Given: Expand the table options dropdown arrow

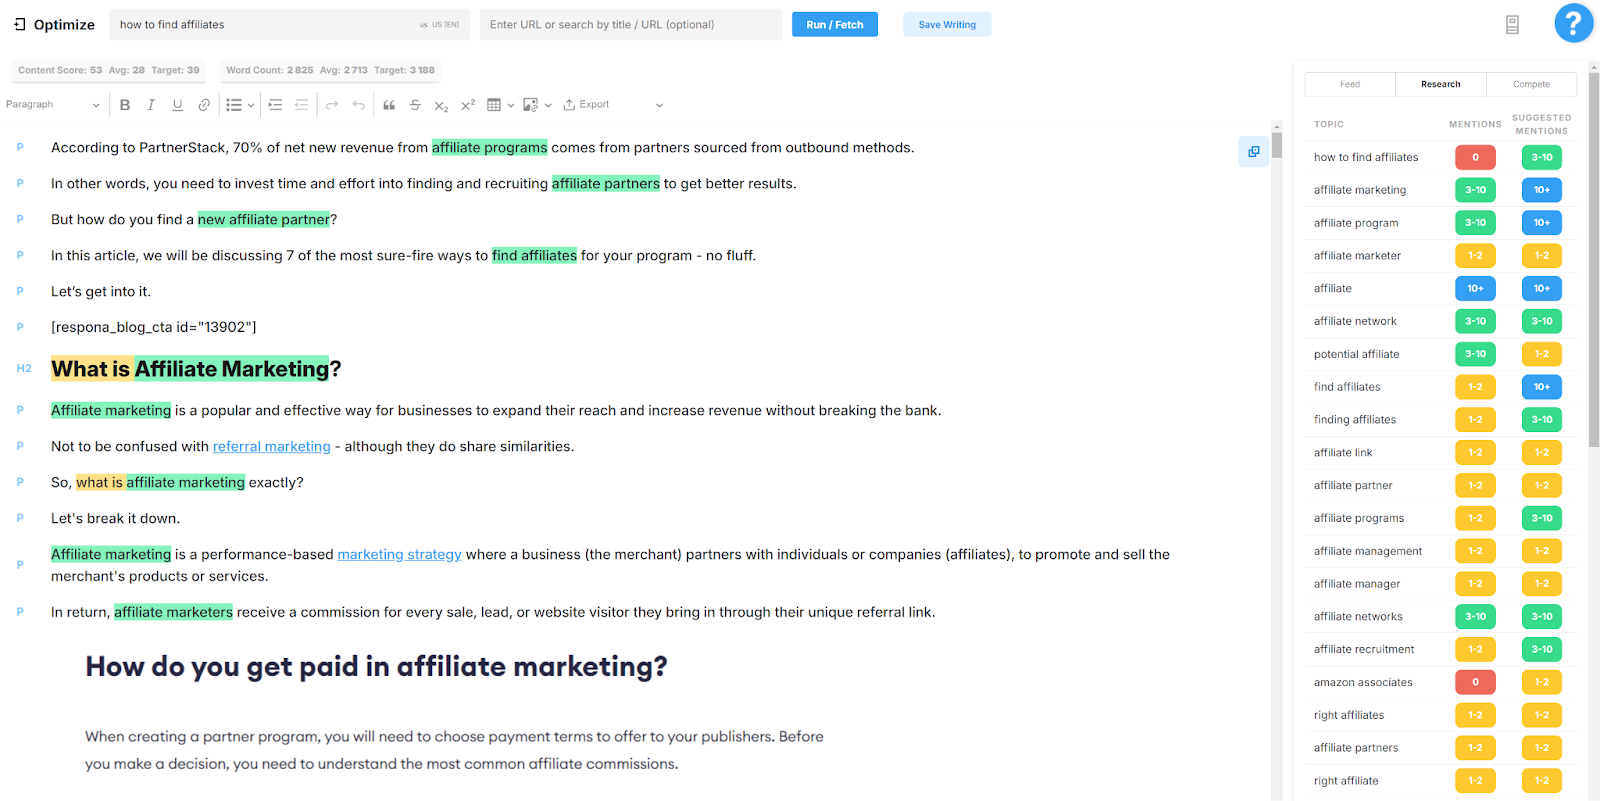Looking at the screenshot, I should pos(511,105).
